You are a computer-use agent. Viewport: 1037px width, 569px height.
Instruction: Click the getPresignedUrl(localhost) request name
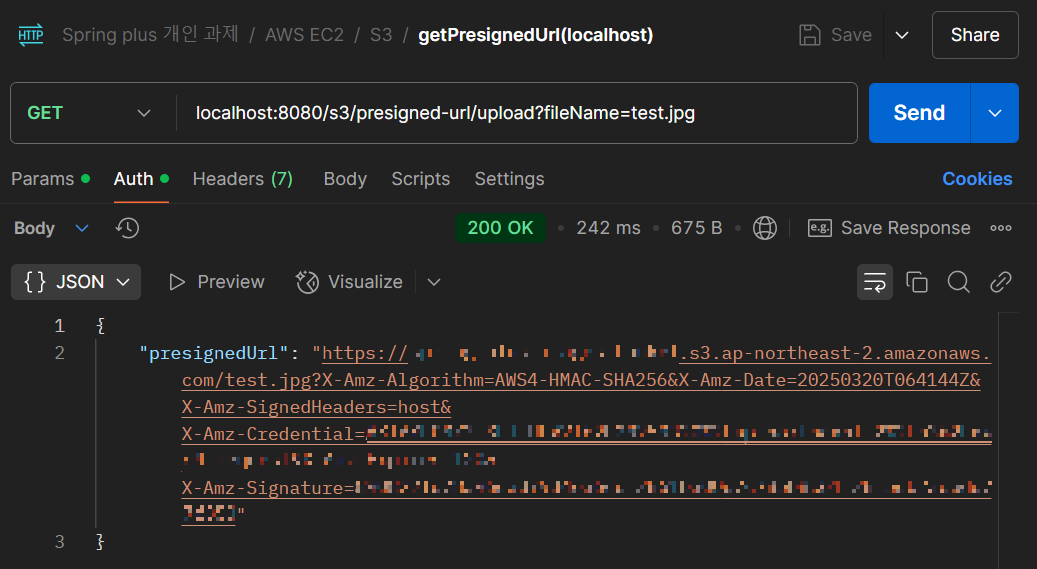(536, 35)
